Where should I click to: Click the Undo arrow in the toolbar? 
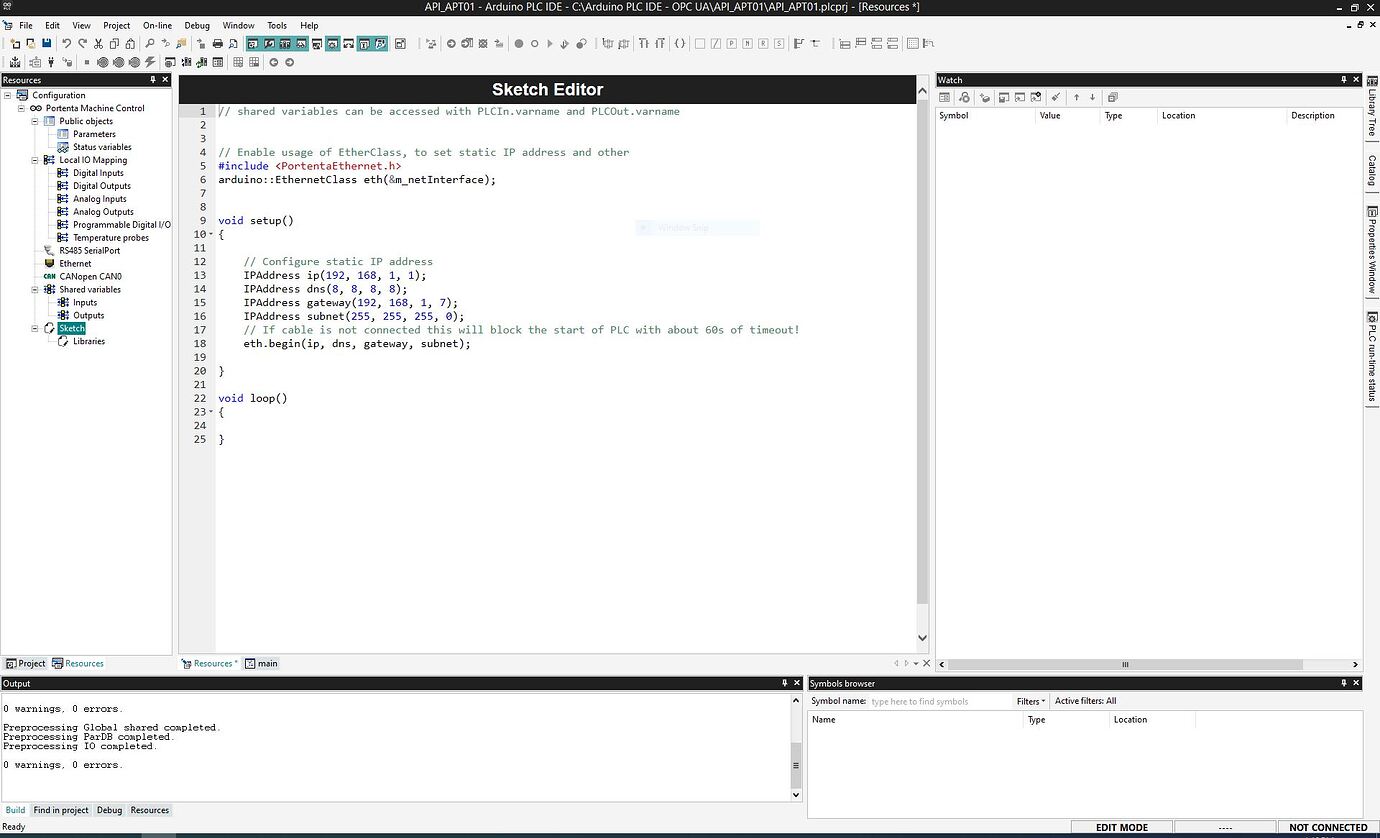[x=66, y=43]
